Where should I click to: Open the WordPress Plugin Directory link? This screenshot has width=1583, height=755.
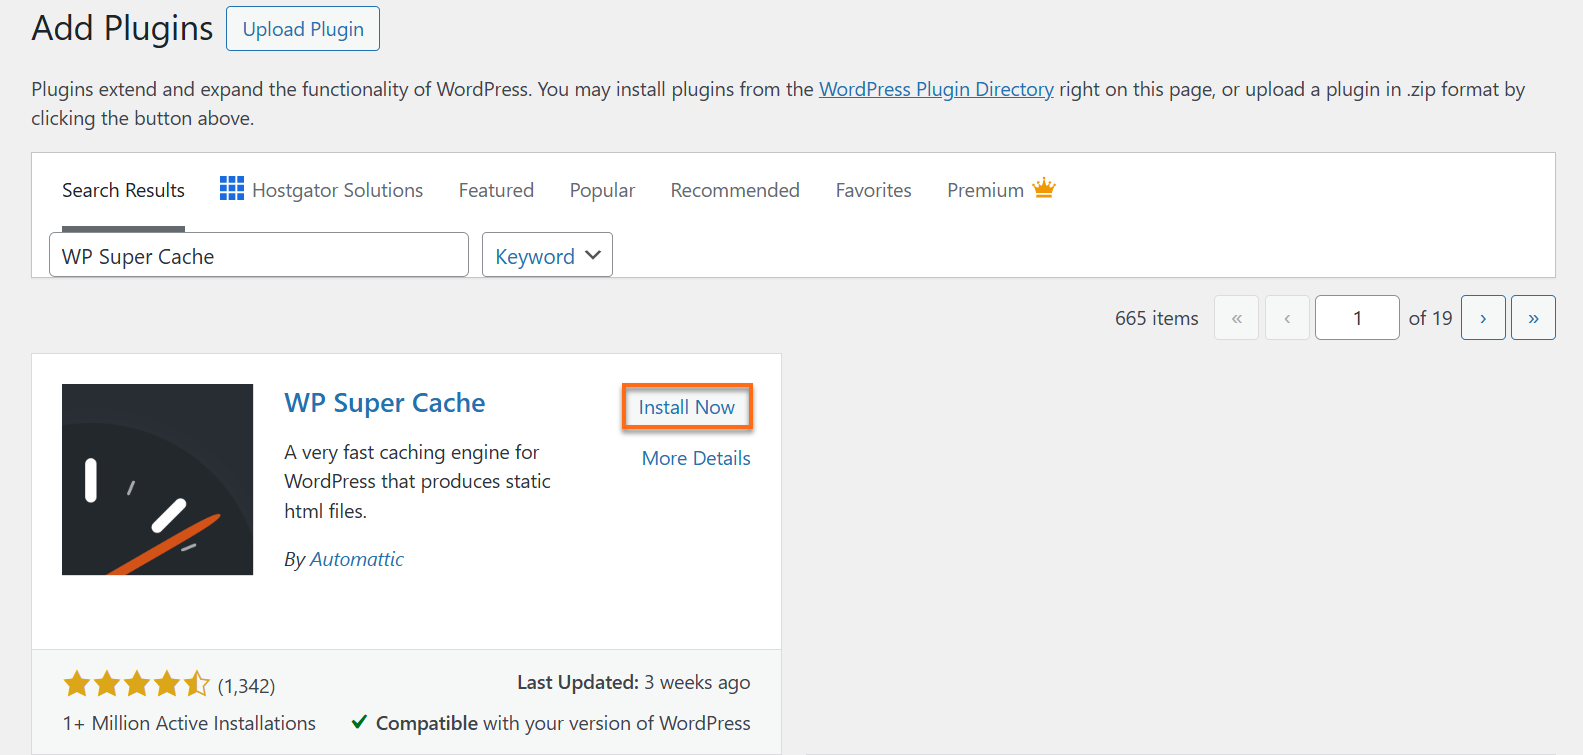click(x=936, y=89)
